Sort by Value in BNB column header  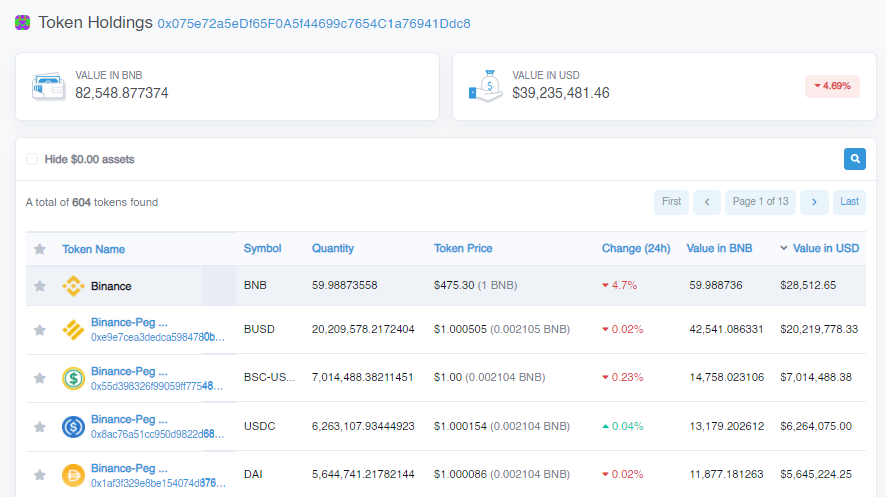[719, 248]
